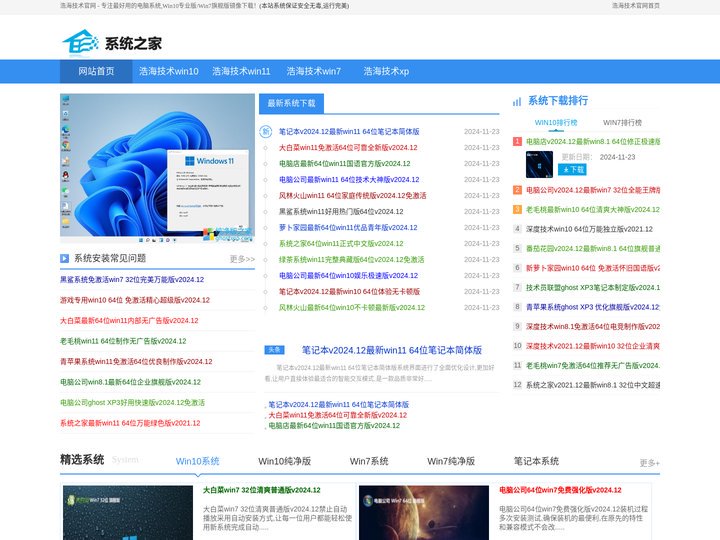
Task: Open 风林火山win11 64位家庭传统版 link
Action: [352, 196]
